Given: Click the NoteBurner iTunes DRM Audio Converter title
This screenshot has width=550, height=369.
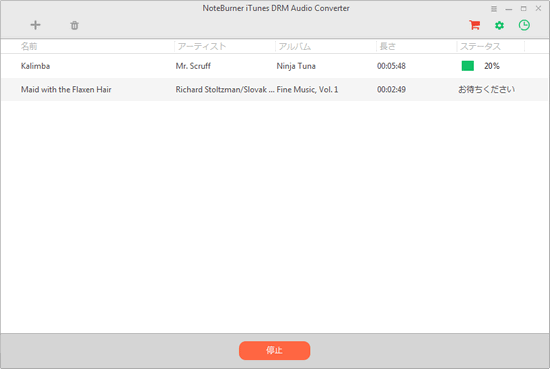Looking at the screenshot, I should [276, 8].
